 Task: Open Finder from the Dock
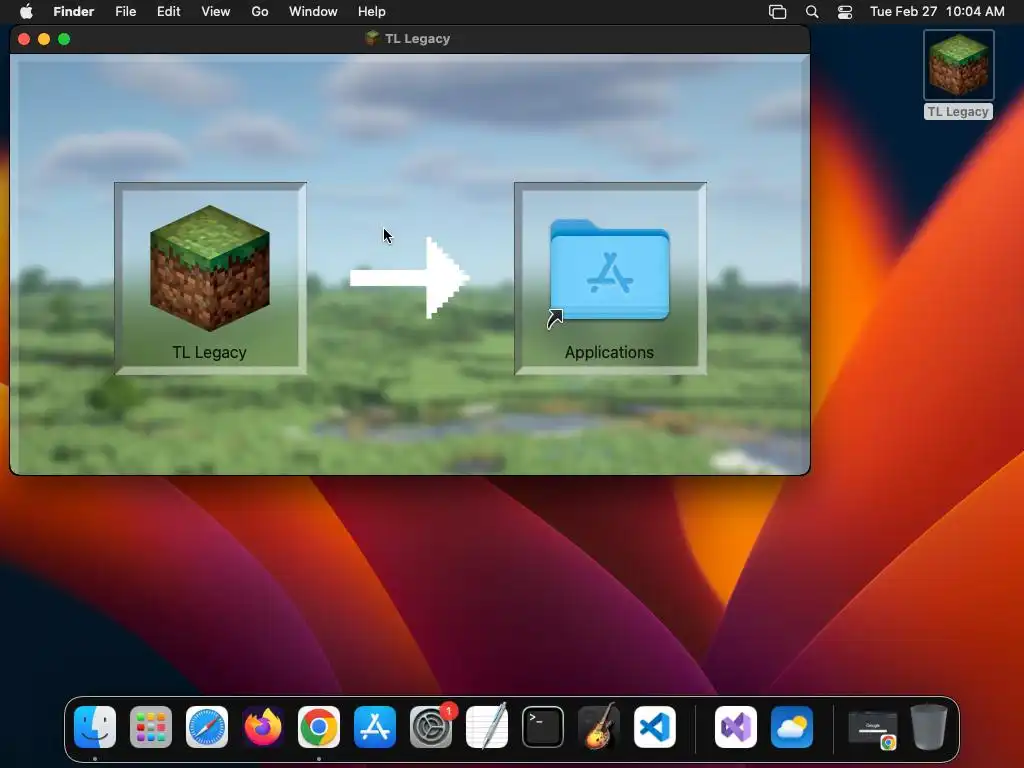click(x=95, y=727)
